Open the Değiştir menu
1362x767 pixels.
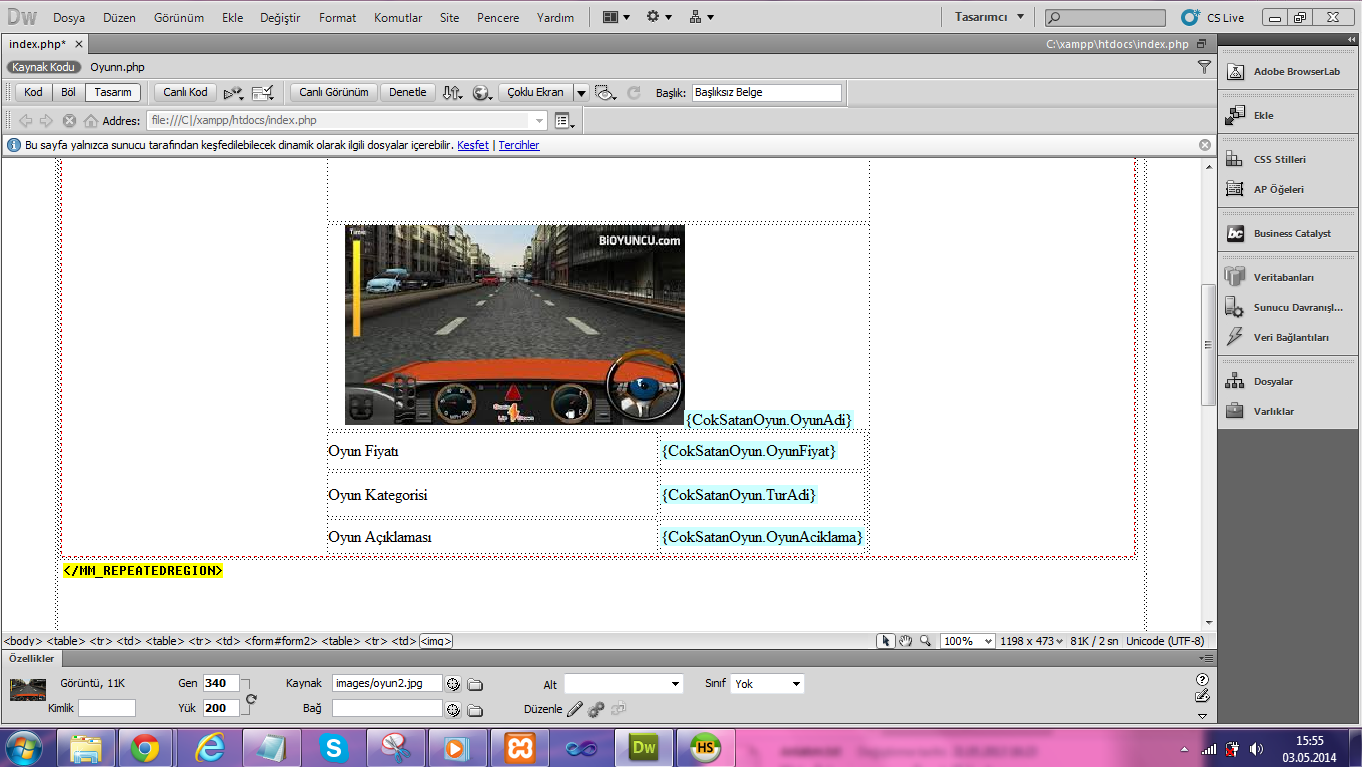pos(281,18)
